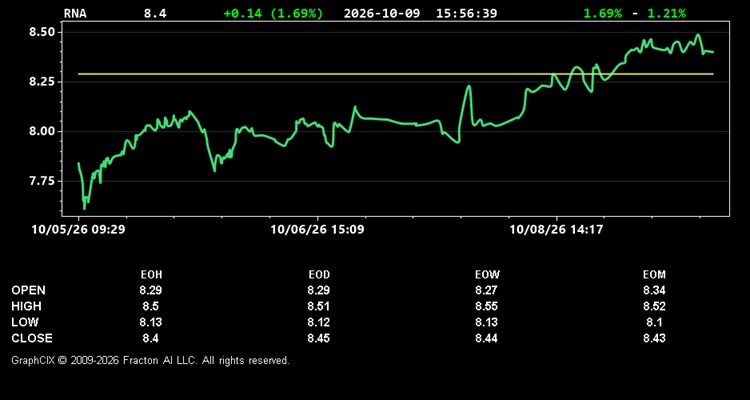Click the RNA ticker symbol
Screen dimensions: 750x400
click(x=75, y=13)
